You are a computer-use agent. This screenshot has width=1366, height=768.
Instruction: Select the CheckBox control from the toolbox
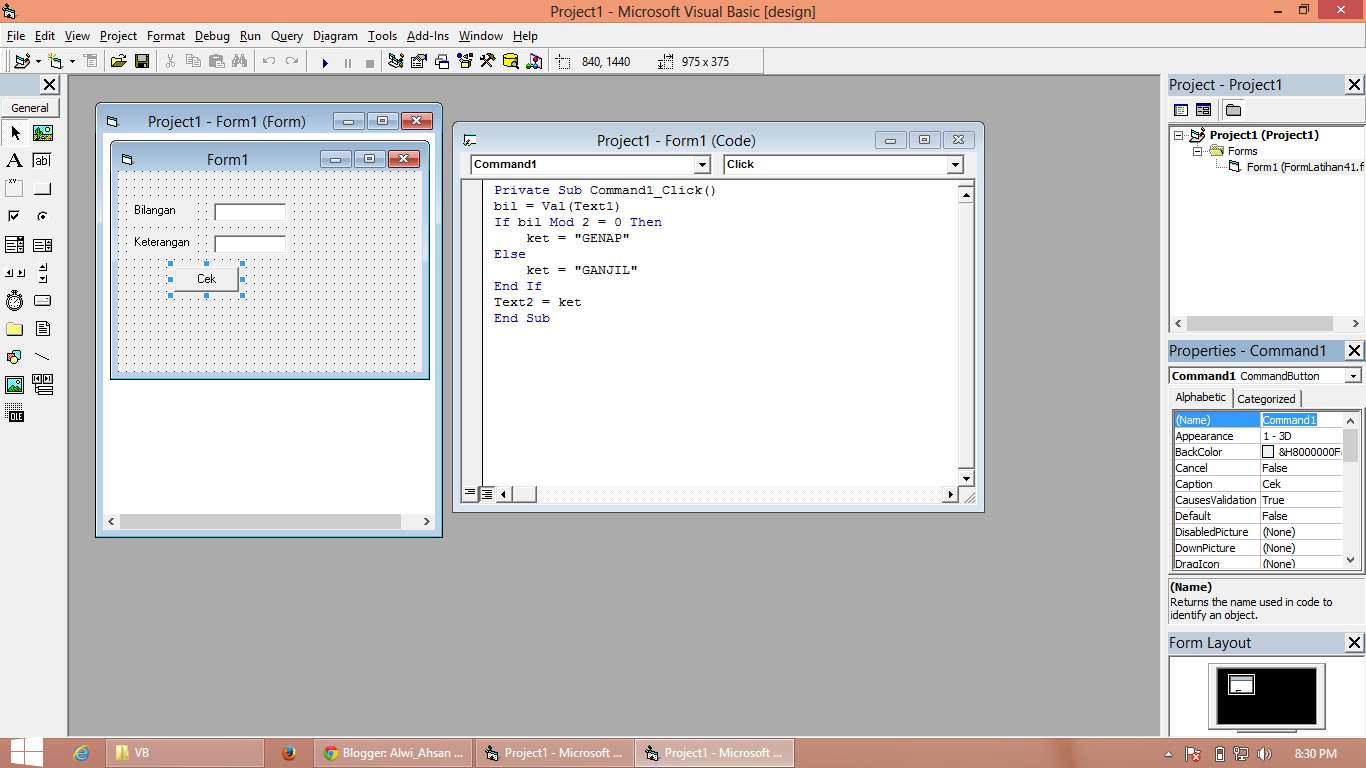pos(14,216)
